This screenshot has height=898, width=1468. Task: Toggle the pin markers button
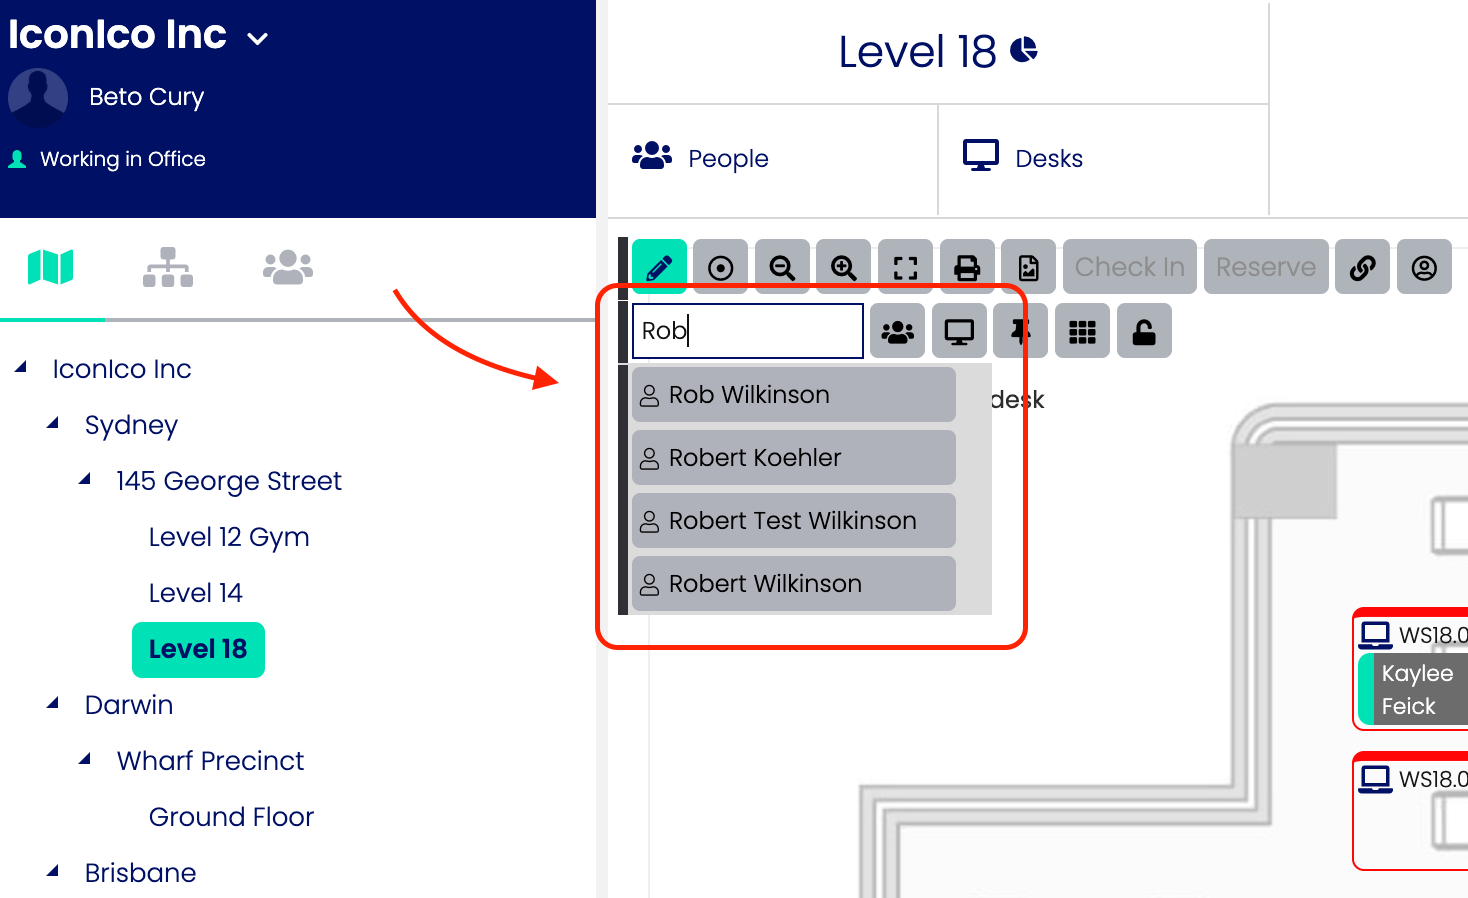point(1020,331)
